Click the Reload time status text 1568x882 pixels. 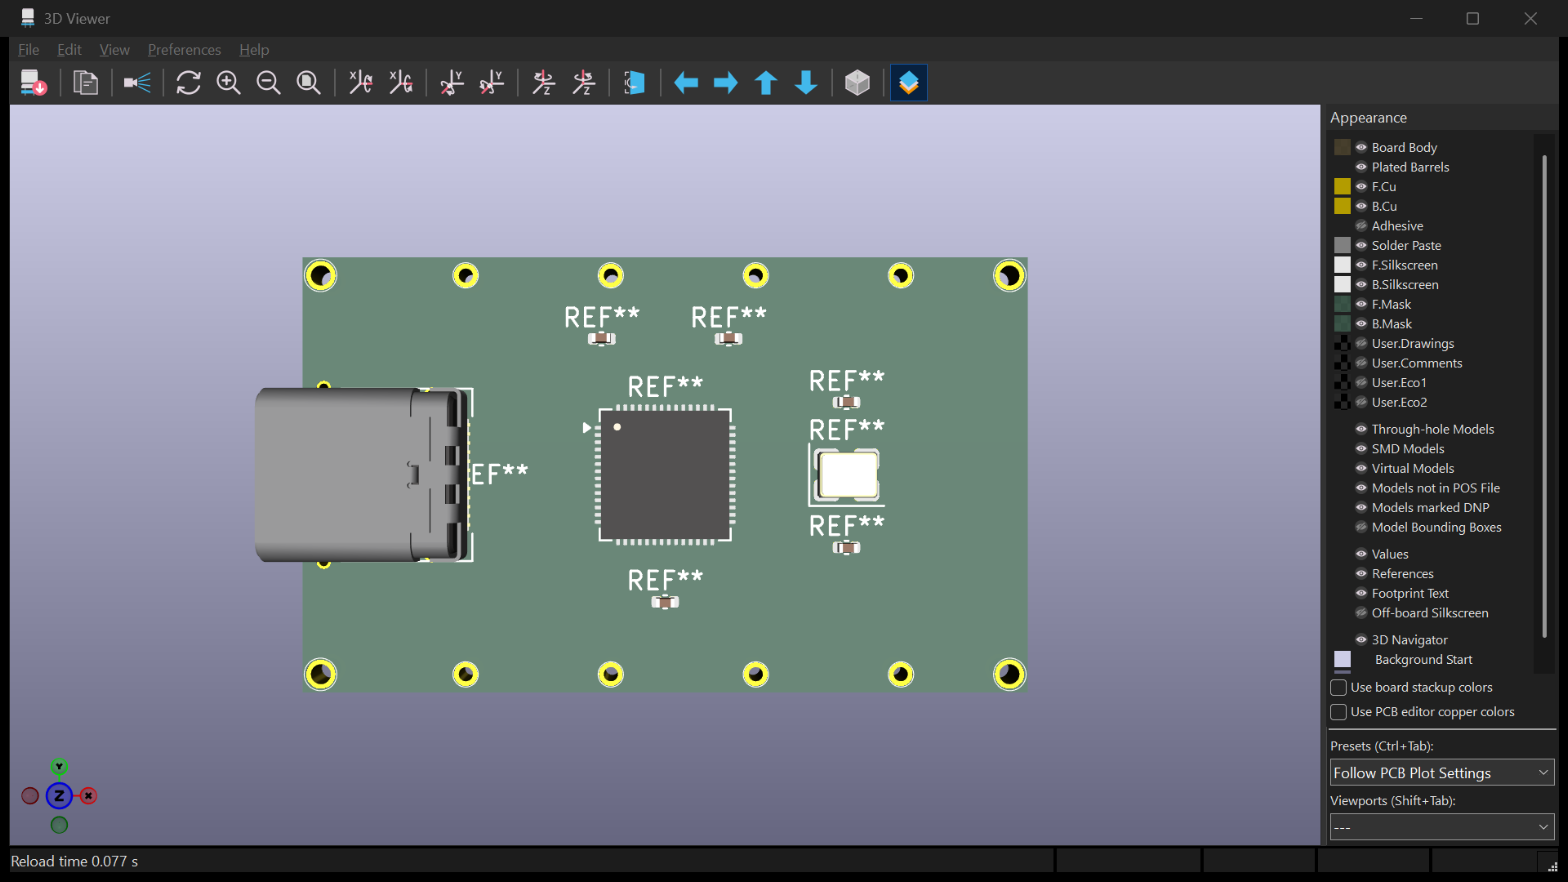(x=75, y=861)
